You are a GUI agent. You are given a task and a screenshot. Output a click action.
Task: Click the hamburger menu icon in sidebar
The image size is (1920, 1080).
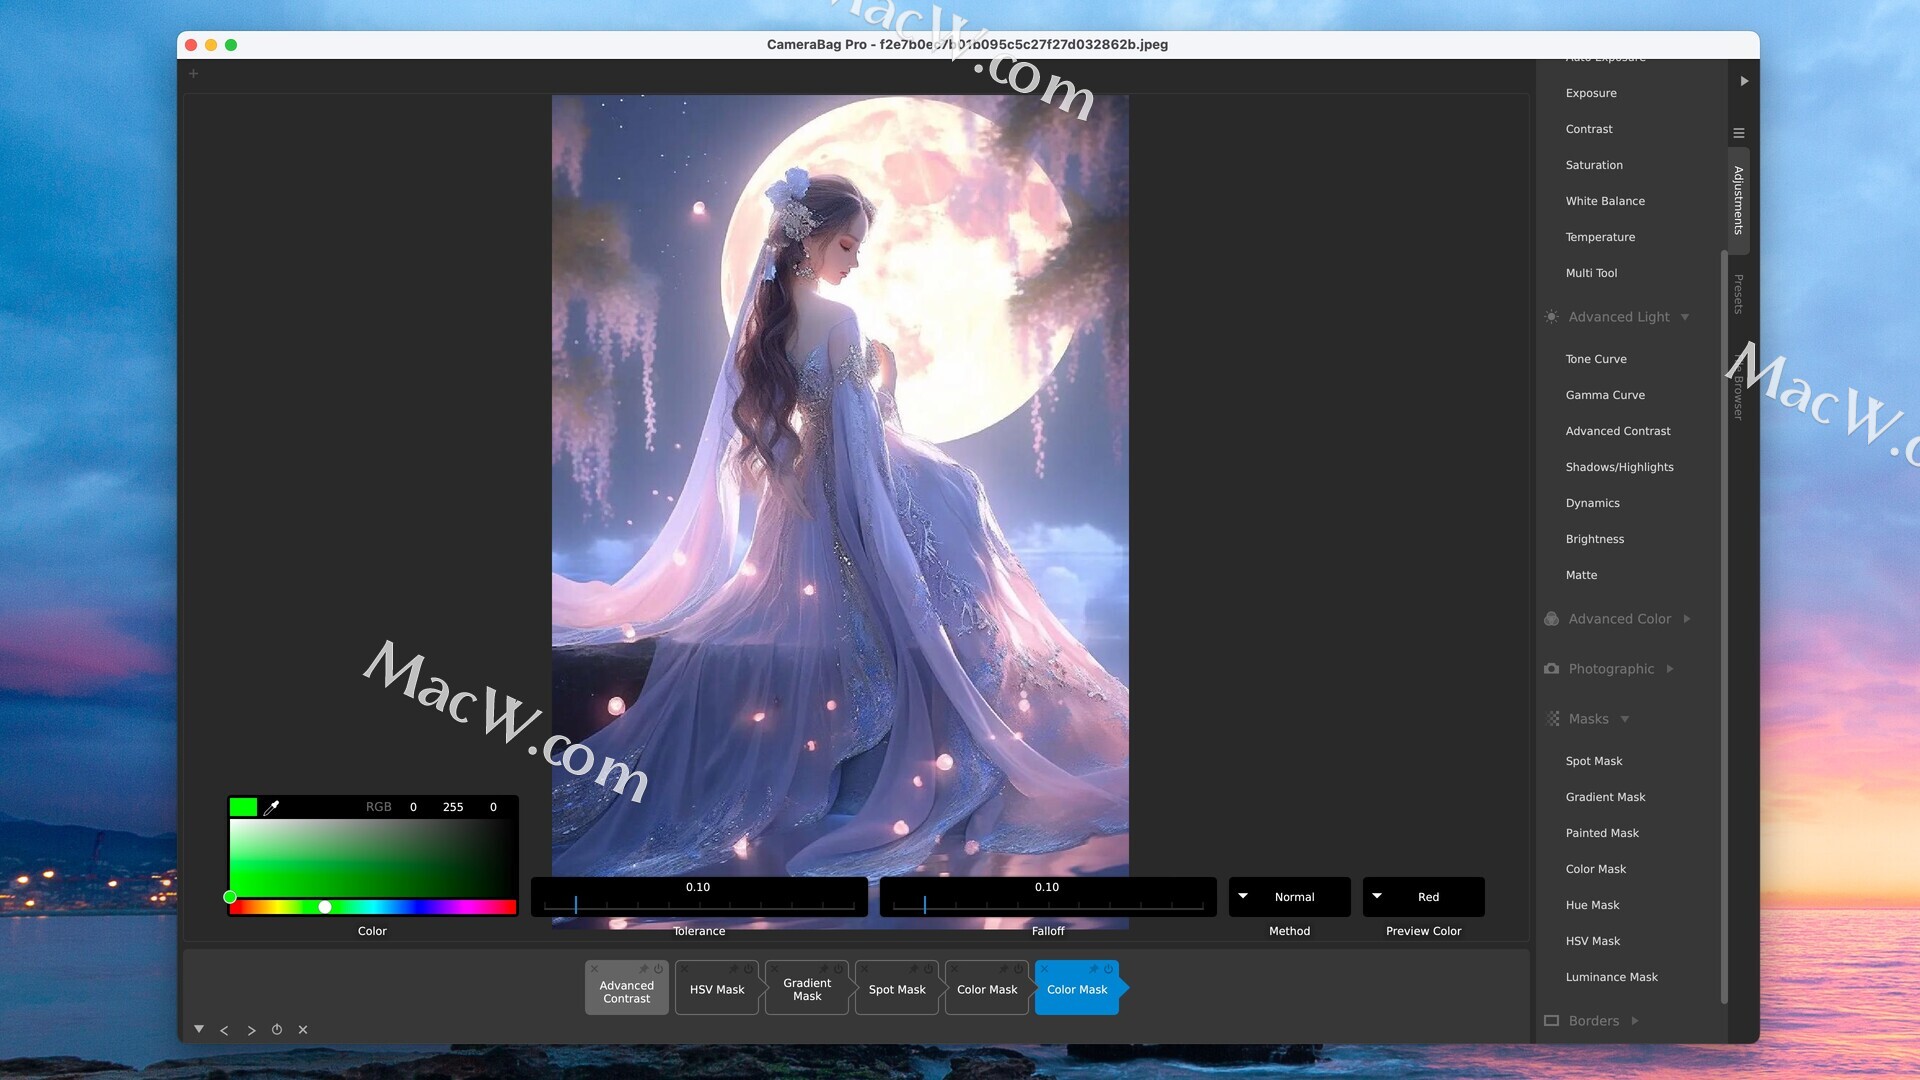[1739, 133]
